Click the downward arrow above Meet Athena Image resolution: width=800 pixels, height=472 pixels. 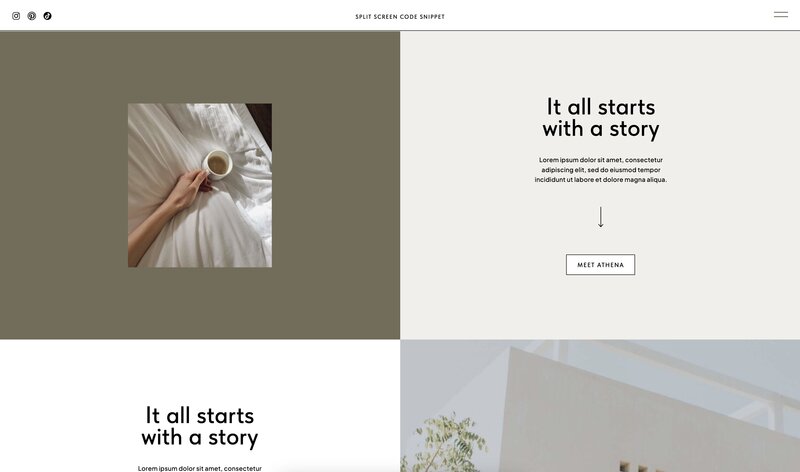[601, 217]
